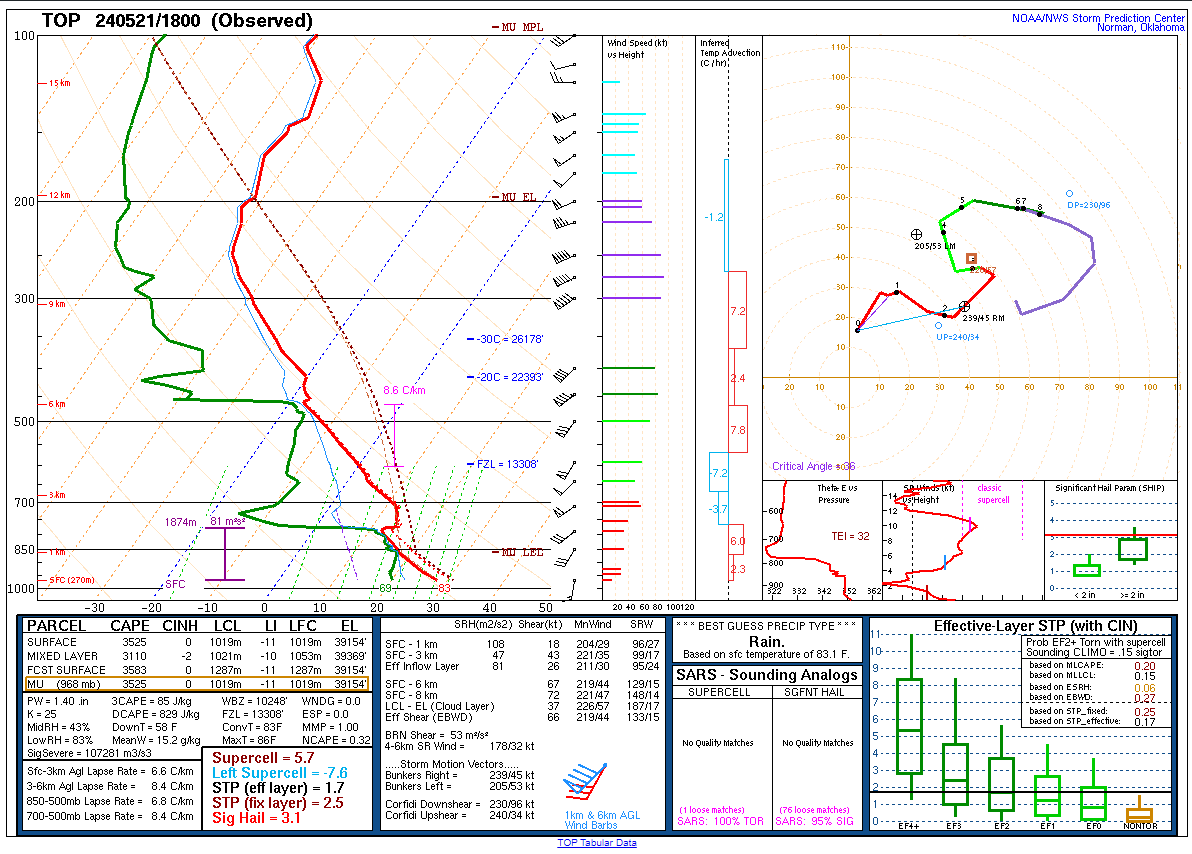The image size is (1192, 854).
Task: Click the left-mover marker labeled 205/53 LM
Action: [916, 234]
